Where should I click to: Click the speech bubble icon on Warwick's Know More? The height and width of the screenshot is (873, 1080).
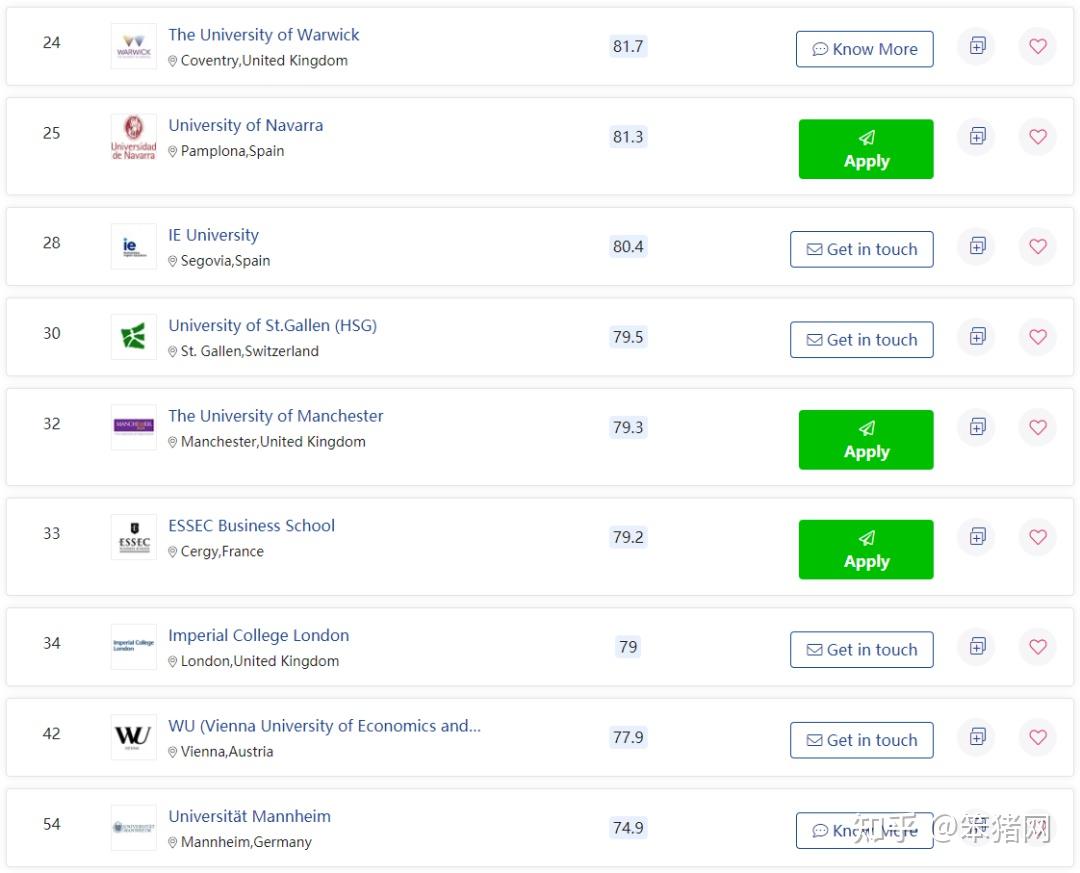click(821, 48)
